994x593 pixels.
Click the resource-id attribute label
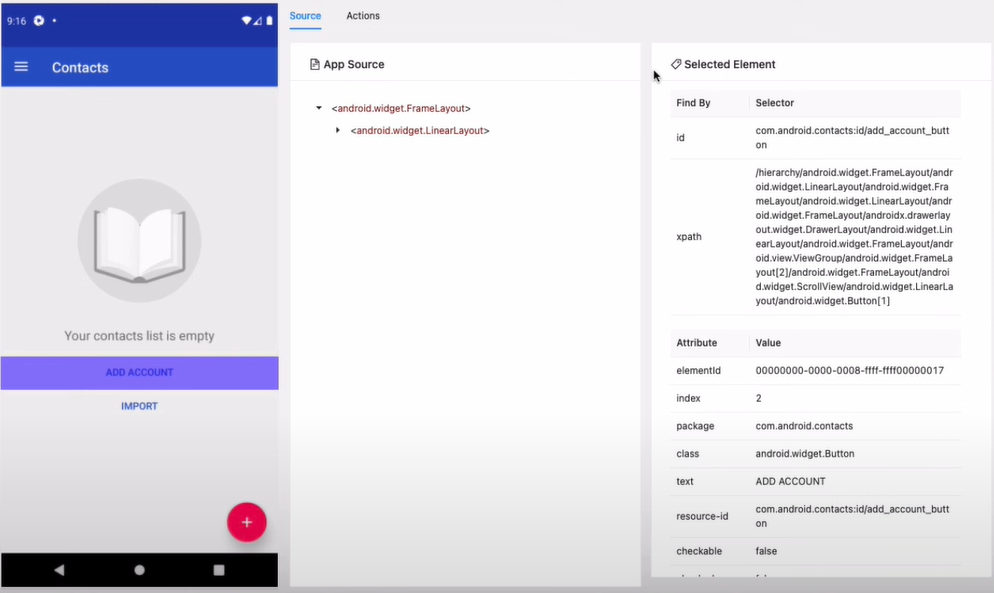[x=702, y=516]
